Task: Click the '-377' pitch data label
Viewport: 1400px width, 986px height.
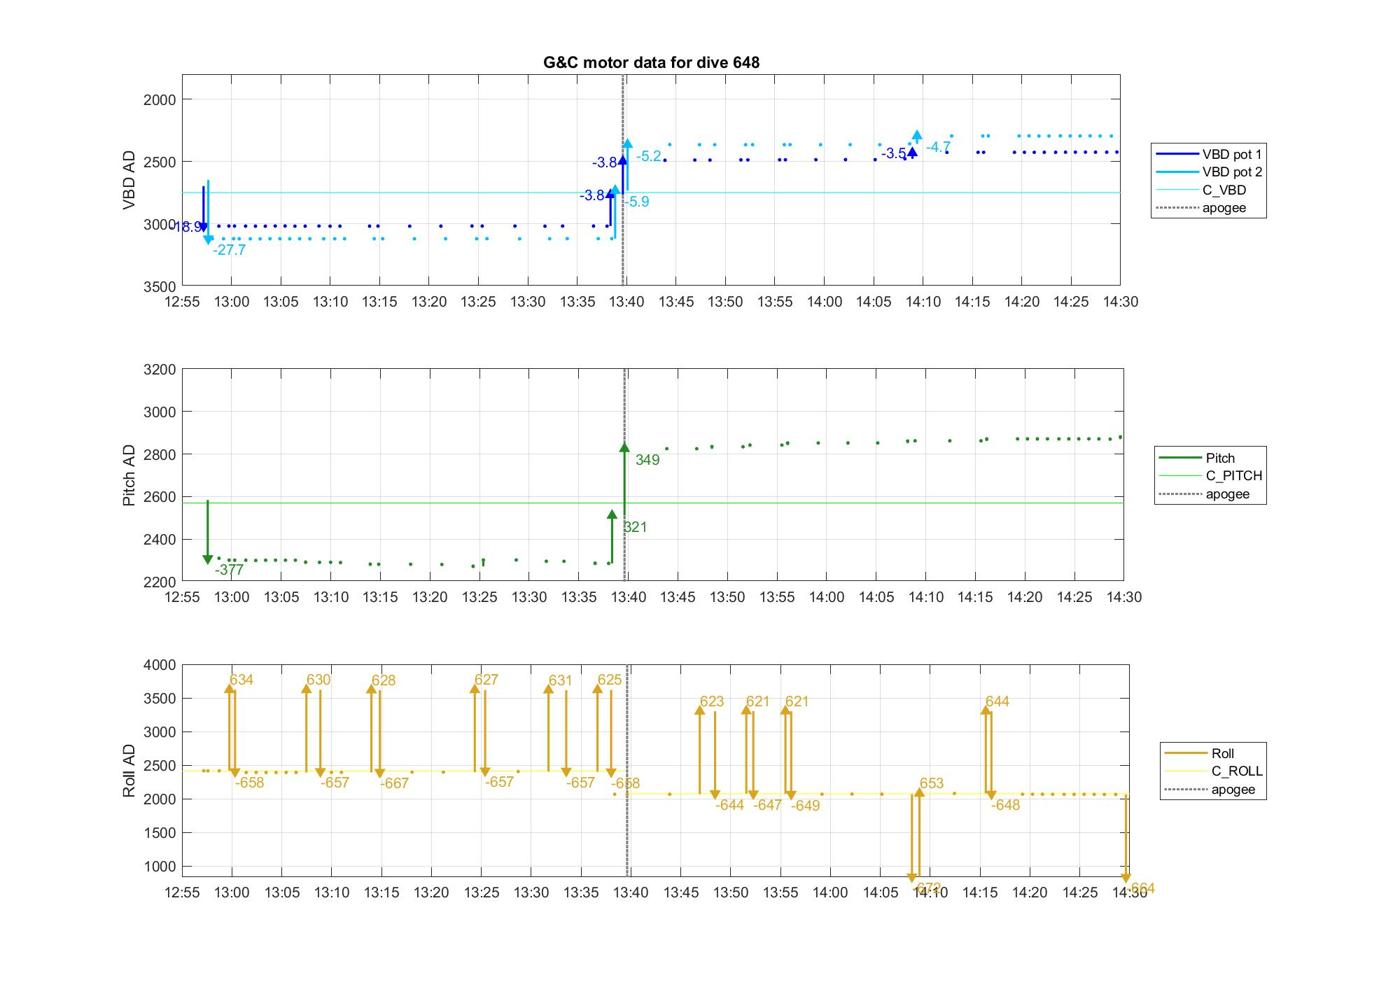Action: [229, 570]
